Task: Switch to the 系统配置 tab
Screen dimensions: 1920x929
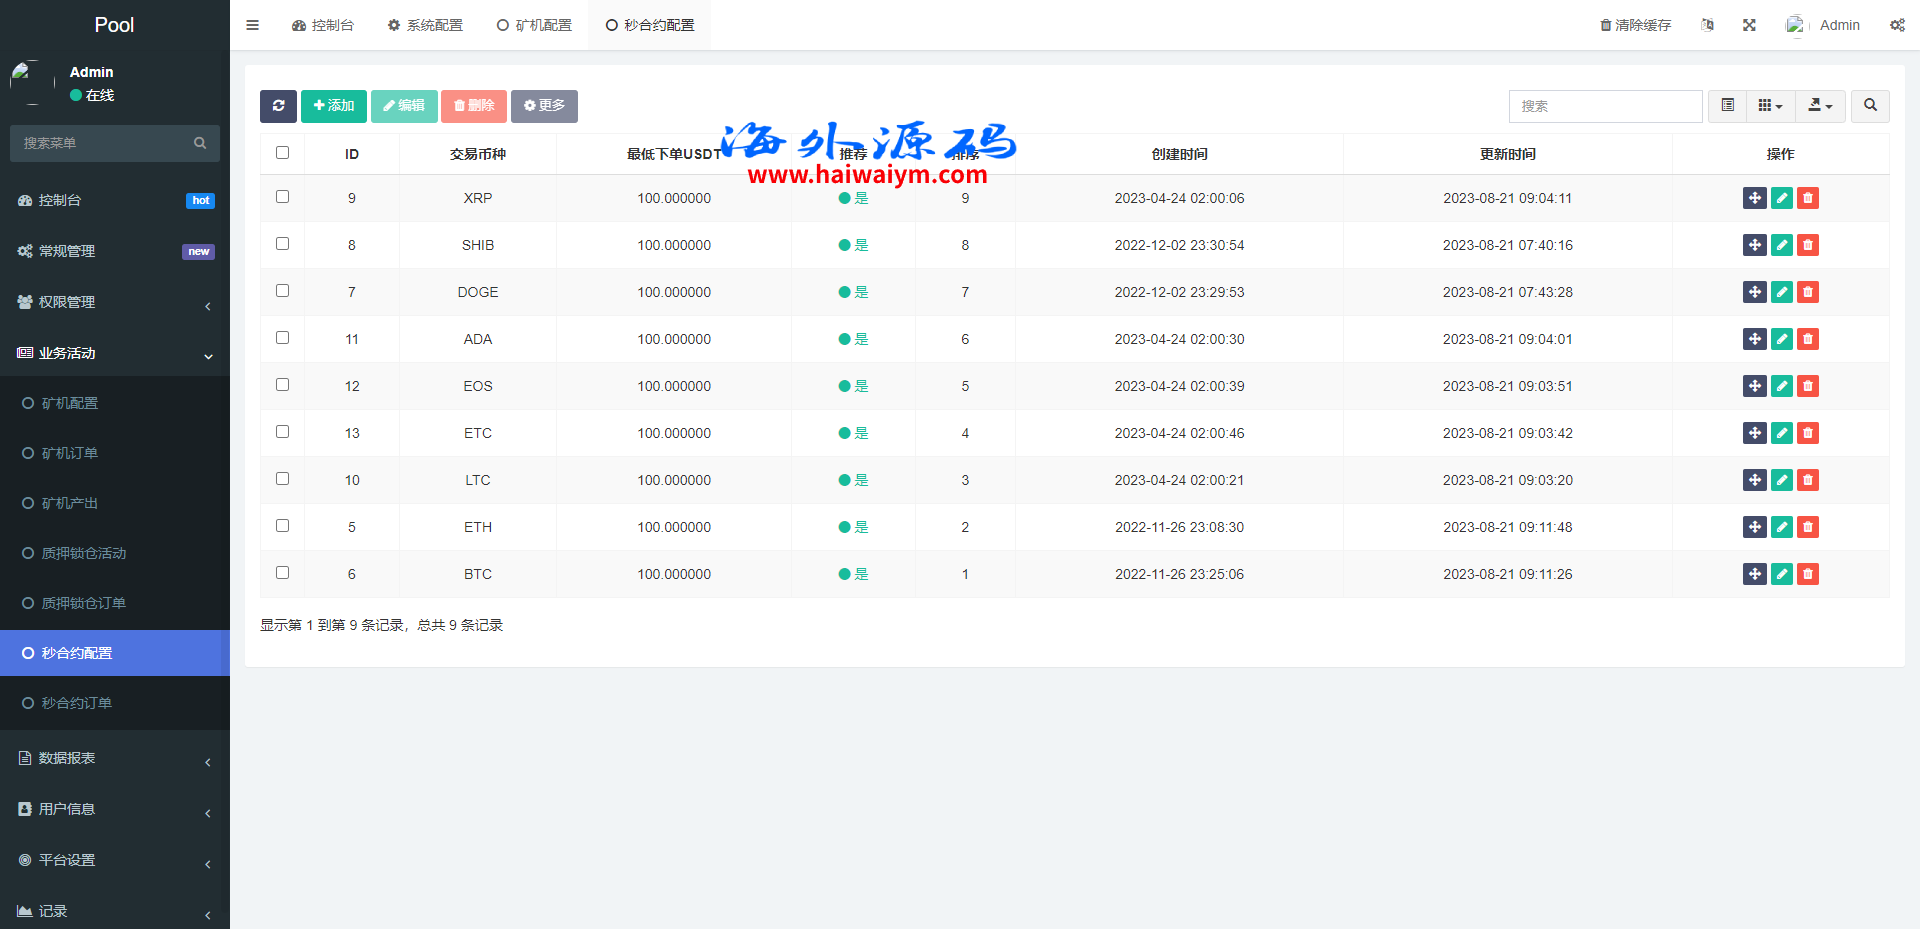Action: 425,25
